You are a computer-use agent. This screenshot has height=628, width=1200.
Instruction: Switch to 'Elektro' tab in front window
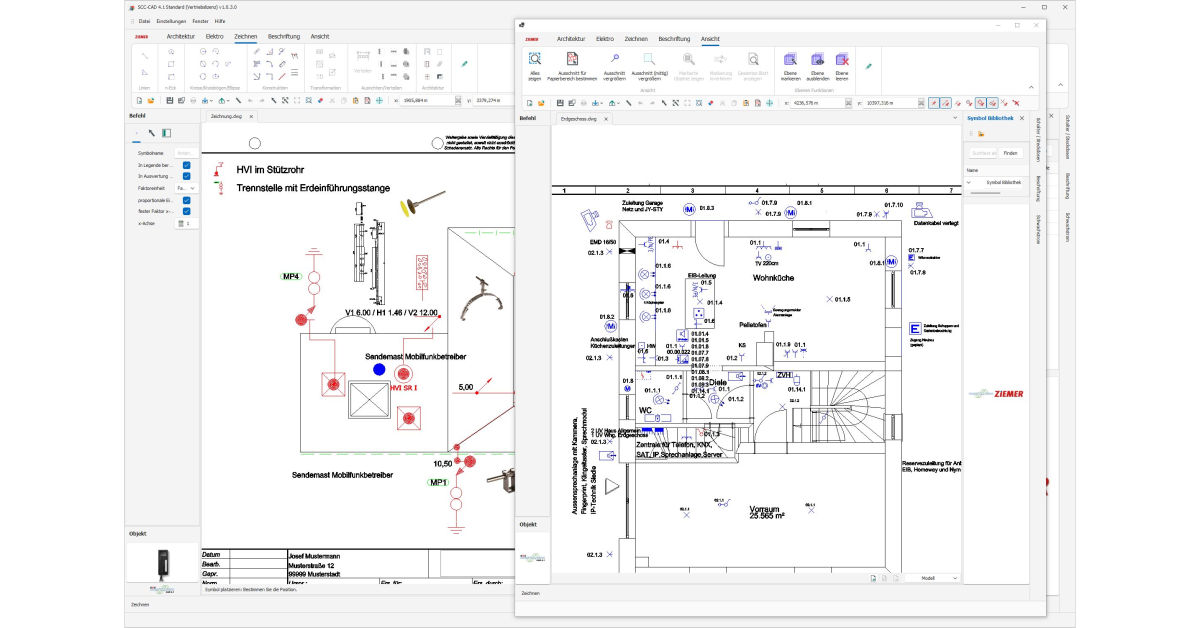click(605, 38)
